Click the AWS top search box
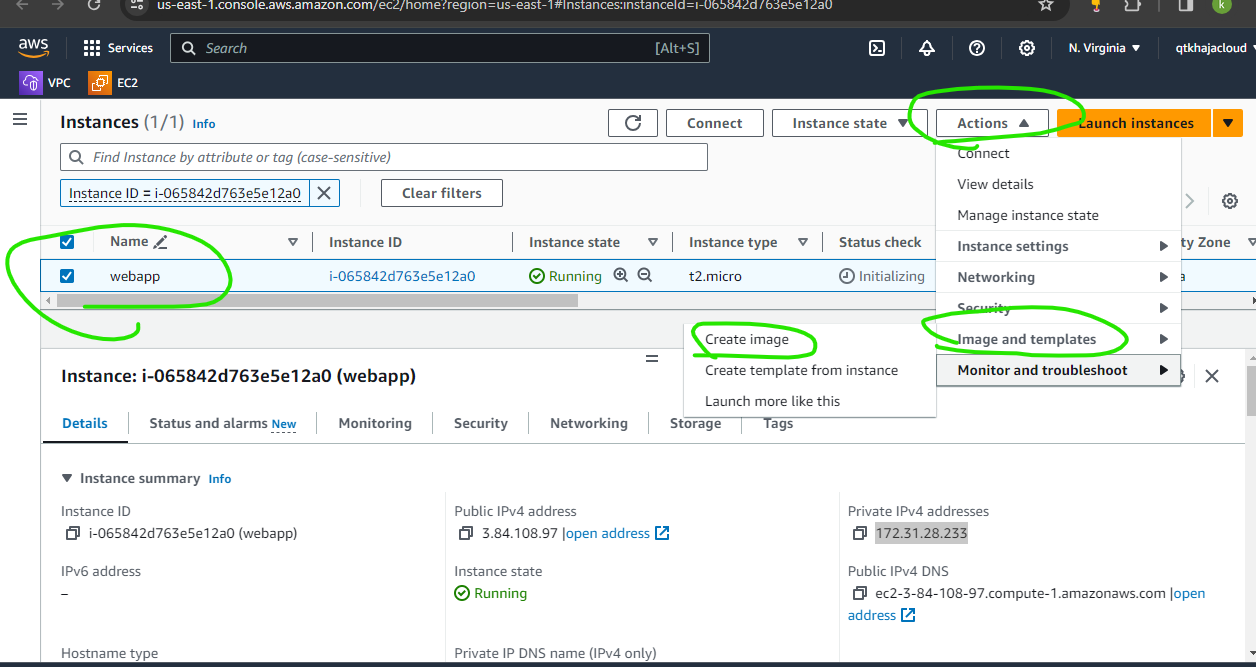Image resolution: width=1256 pixels, height=667 pixels. pos(440,48)
